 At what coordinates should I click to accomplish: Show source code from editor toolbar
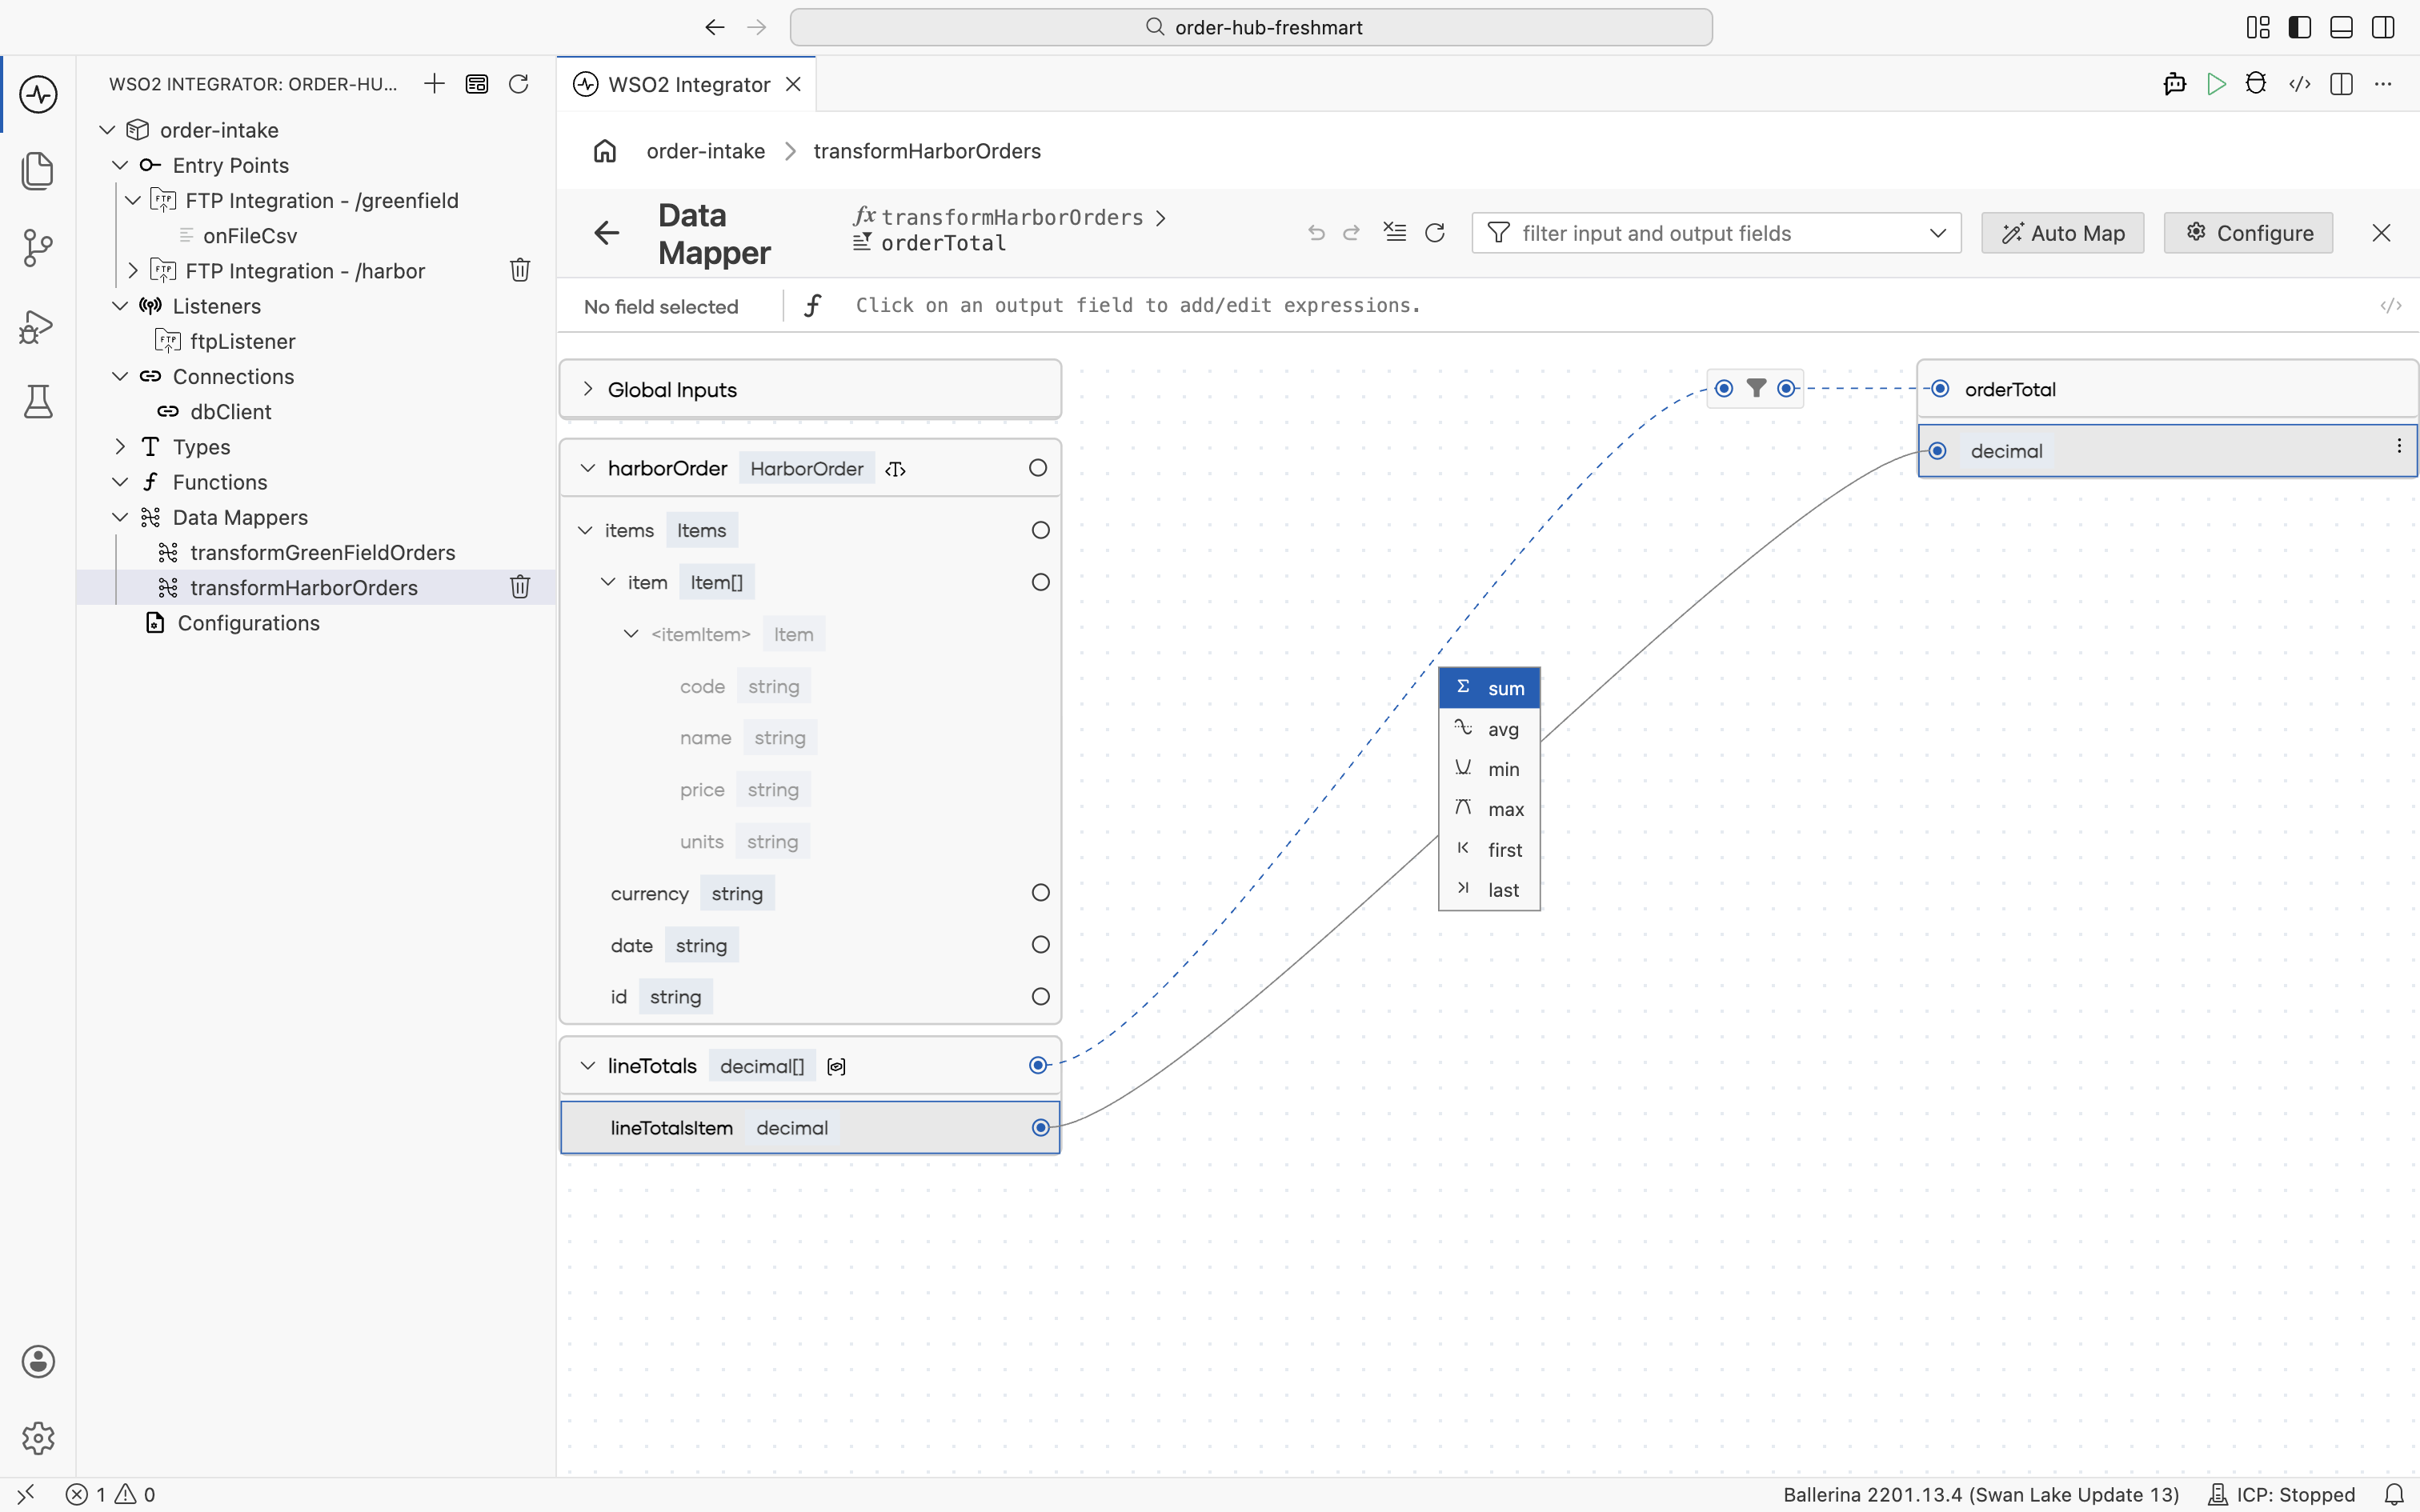(x=2299, y=84)
